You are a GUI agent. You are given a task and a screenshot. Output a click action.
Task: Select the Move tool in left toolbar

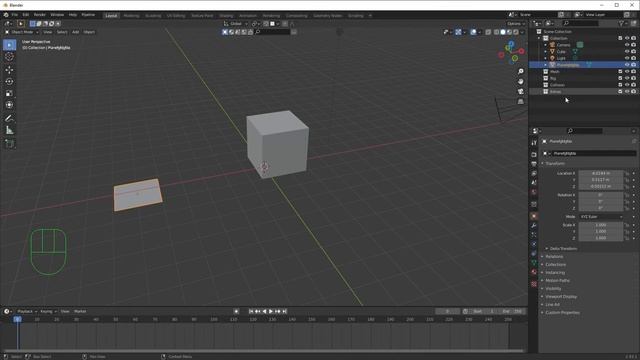[9, 70]
